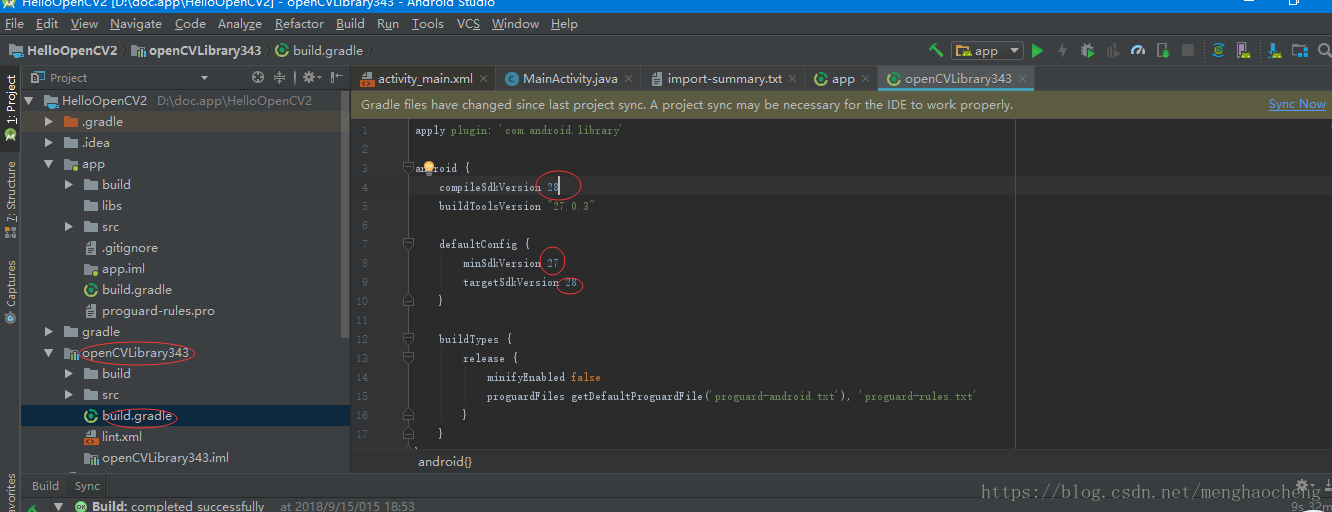Click the android{} breadcrumb below editor
1332x512 pixels.
tap(444, 461)
